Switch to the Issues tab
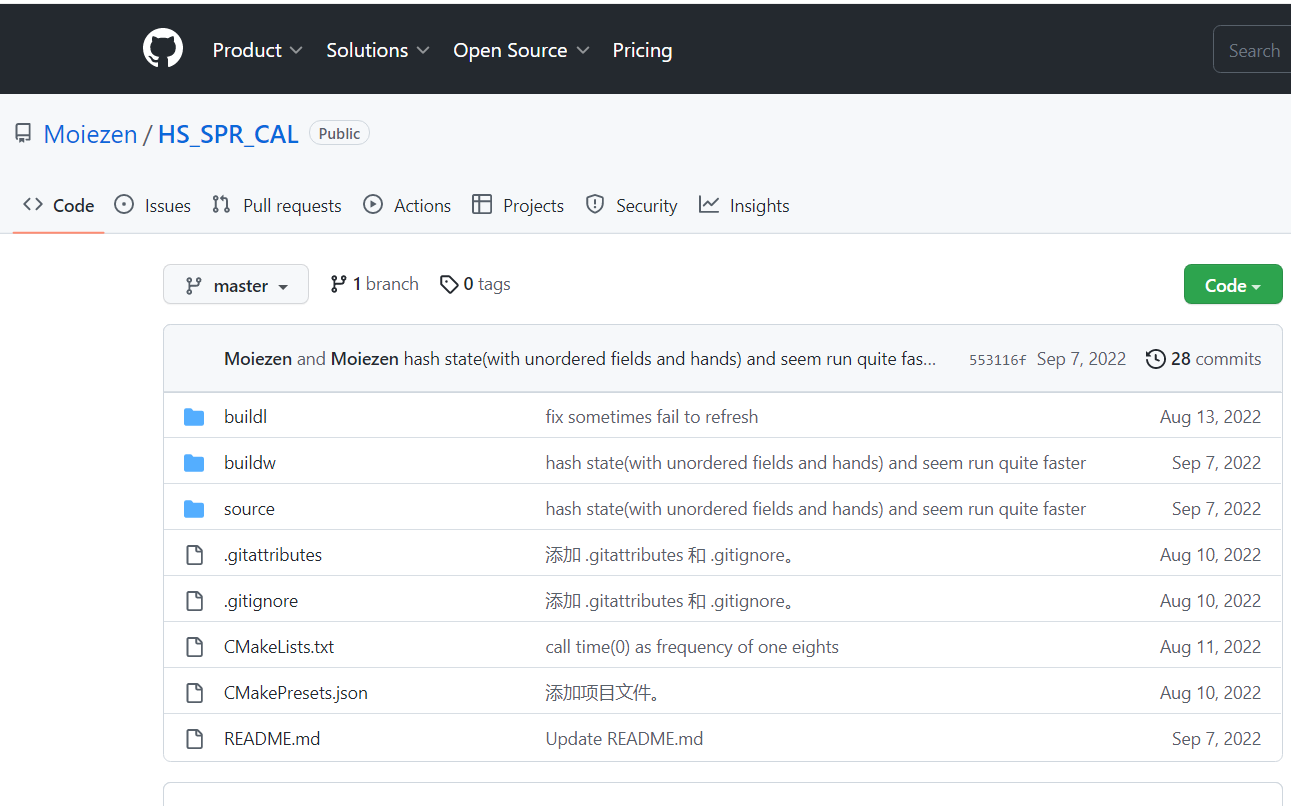 coord(153,205)
